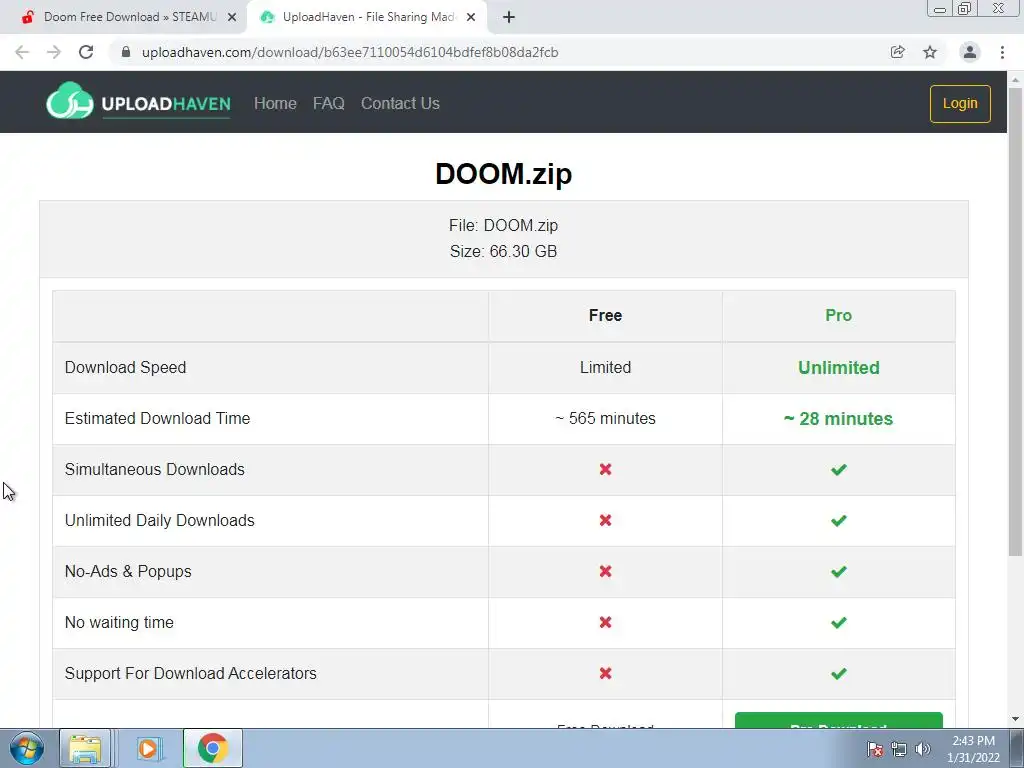Image resolution: width=1024 pixels, height=768 pixels.
Task: Click the 'Estimated Download Time' row label
Action: (157, 419)
